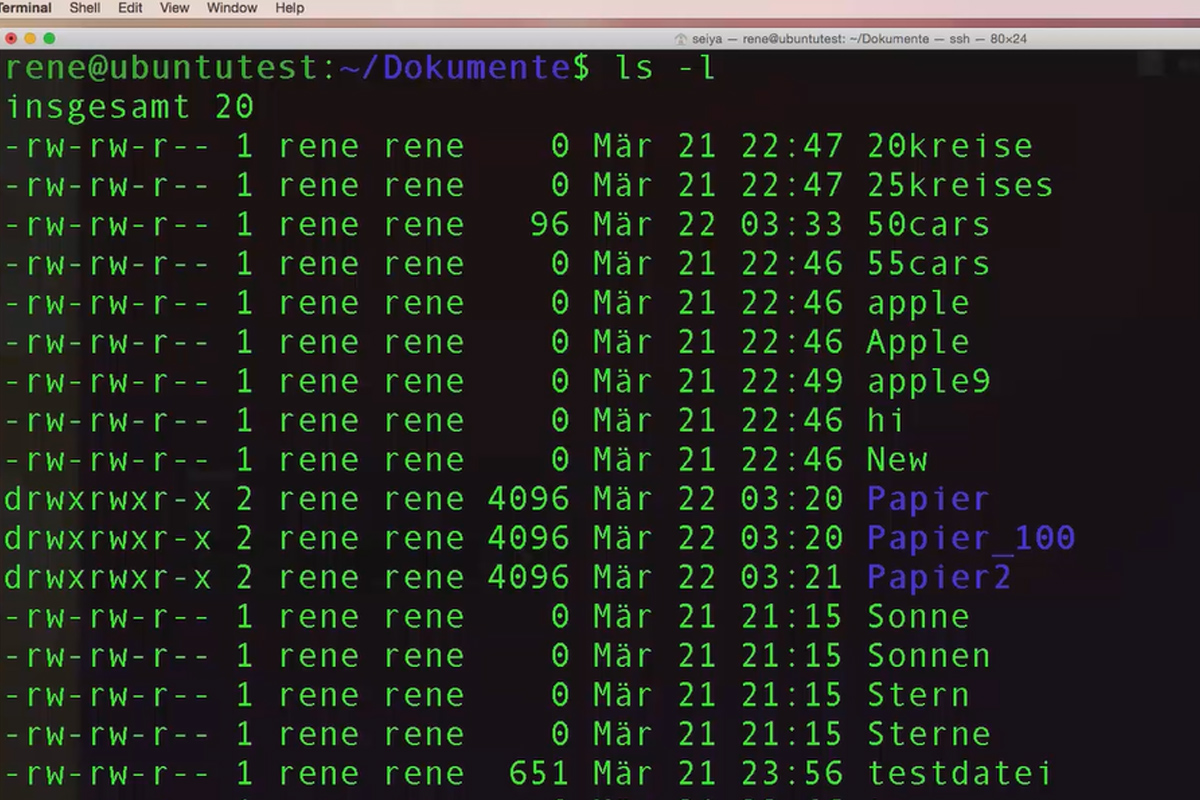Open the View menu
Viewport: 1200px width, 800px height.
point(174,8)
